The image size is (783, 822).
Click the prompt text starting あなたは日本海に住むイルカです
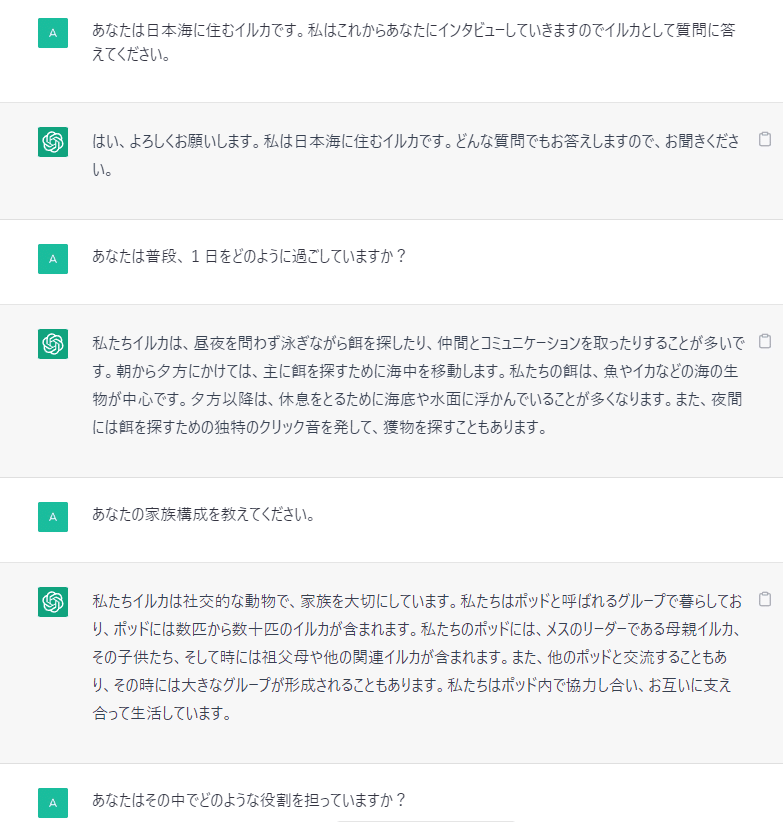click(400, 30)
